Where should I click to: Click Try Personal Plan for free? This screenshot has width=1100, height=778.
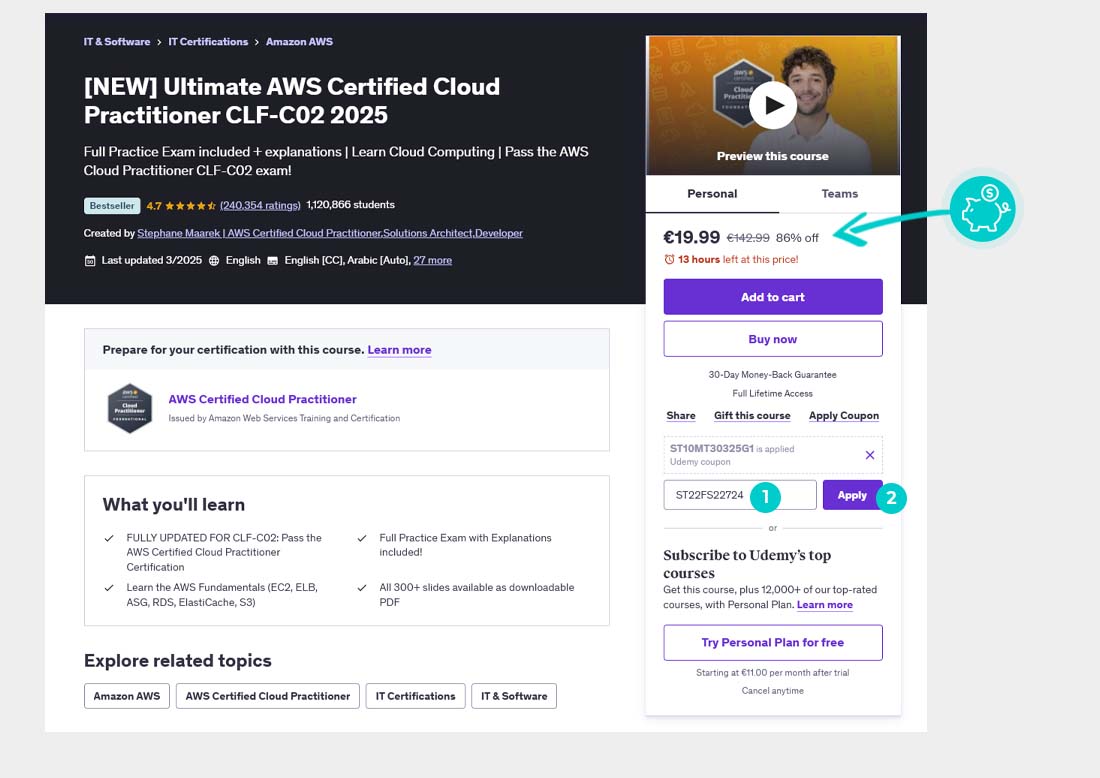[772, 643]
